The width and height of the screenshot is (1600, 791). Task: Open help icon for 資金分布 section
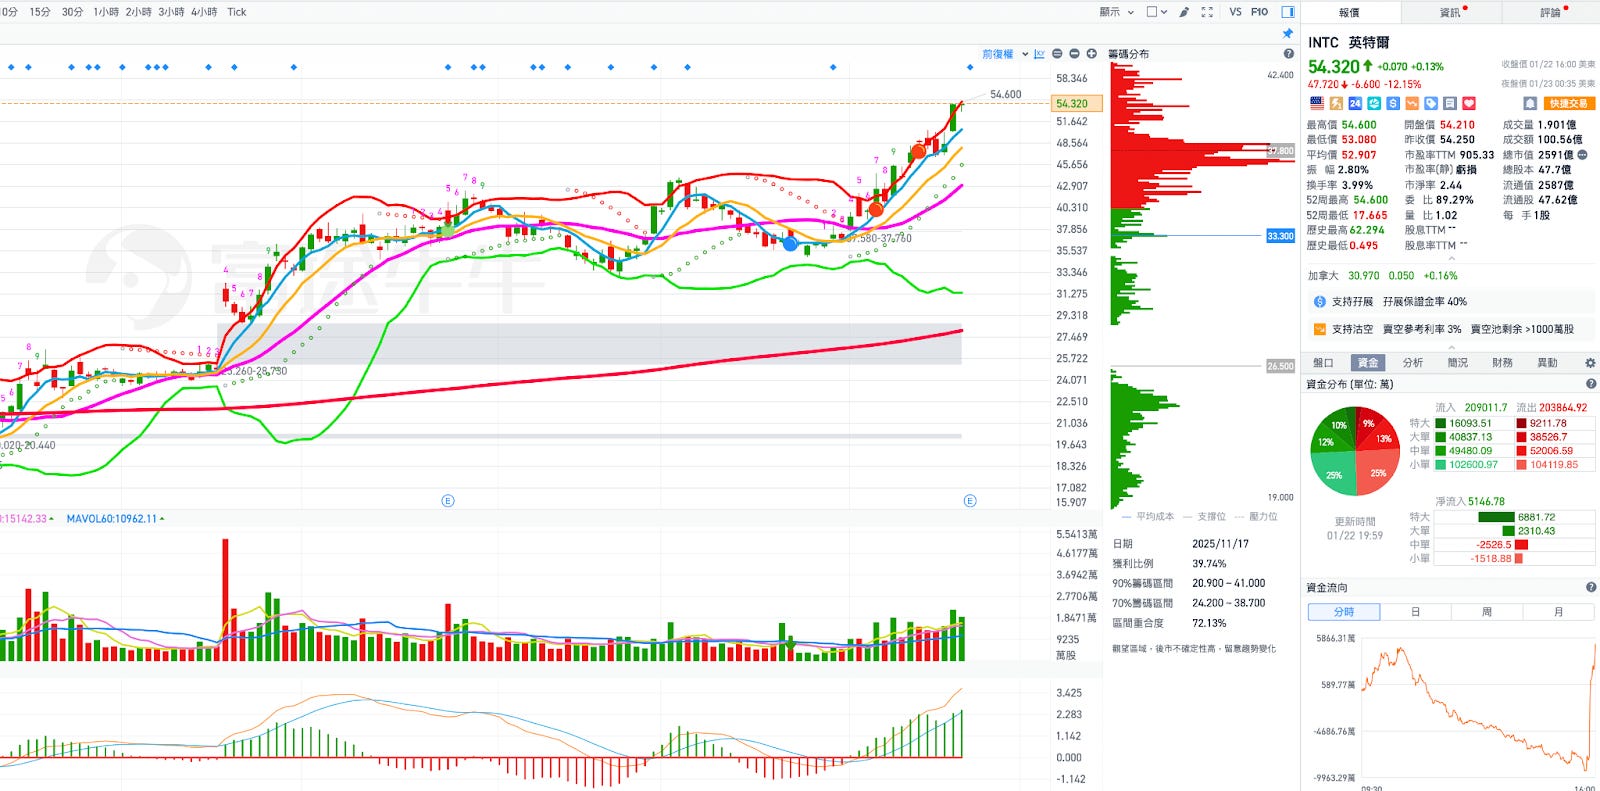(1590, 384)
